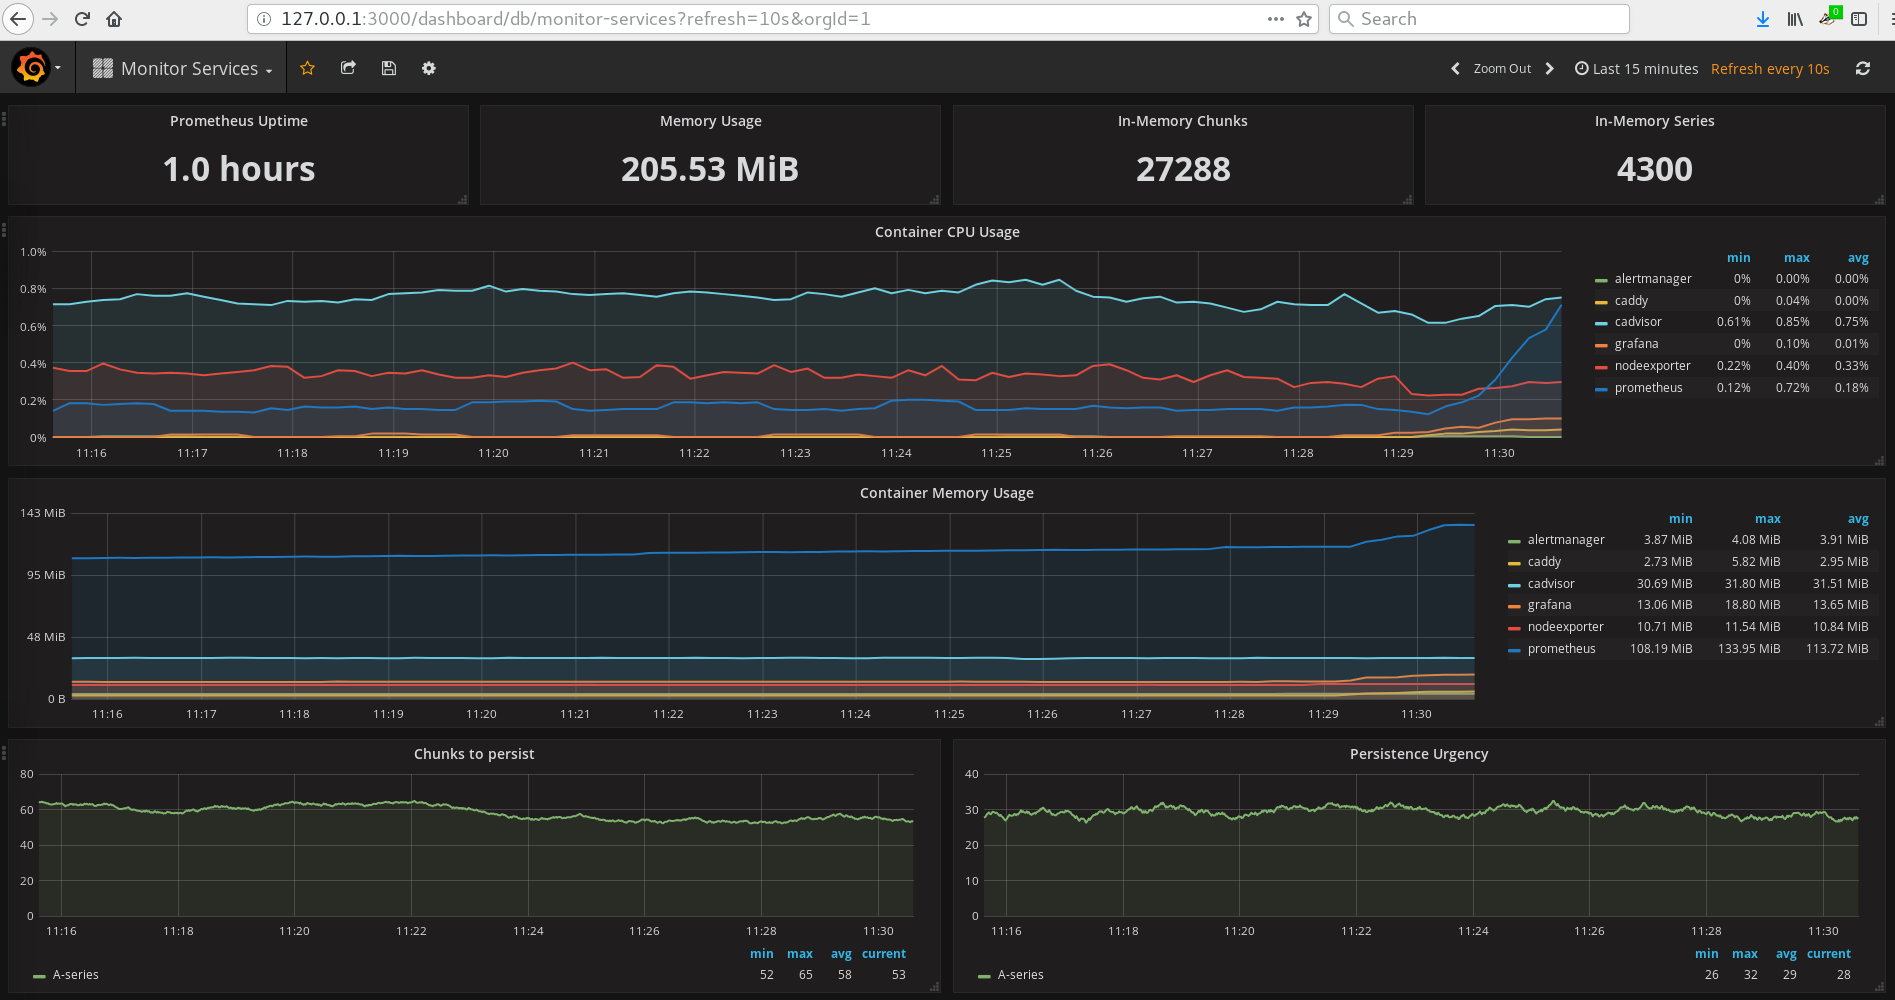1895x1000 pixels.
Task: Toggle the prometheus series in CPU legend
Action: click(1648, 388)
